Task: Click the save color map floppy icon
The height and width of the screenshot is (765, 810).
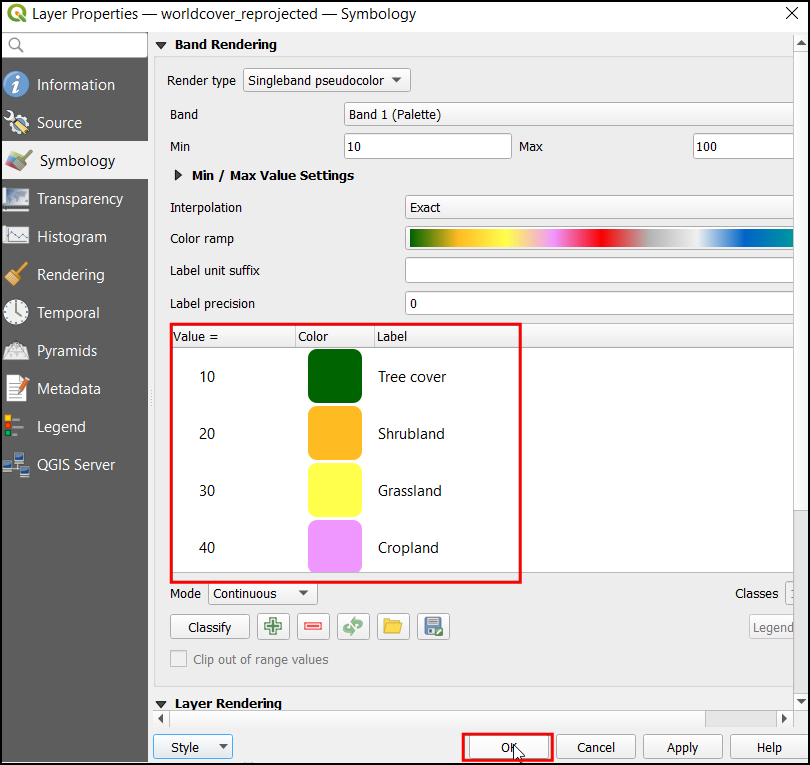Action: [x=433, y=627]
